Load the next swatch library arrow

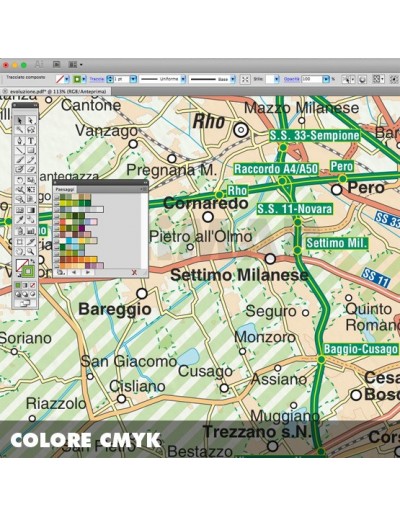pyautogui.click(x=87, y=273)
